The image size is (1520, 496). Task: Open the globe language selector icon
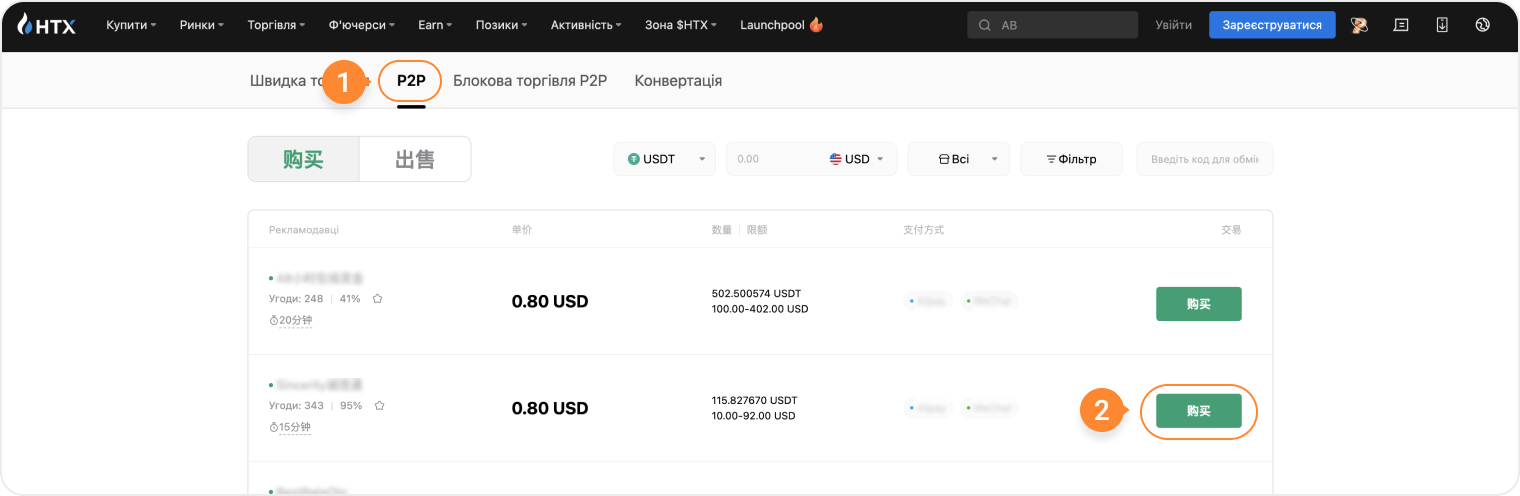[1482, 25]
